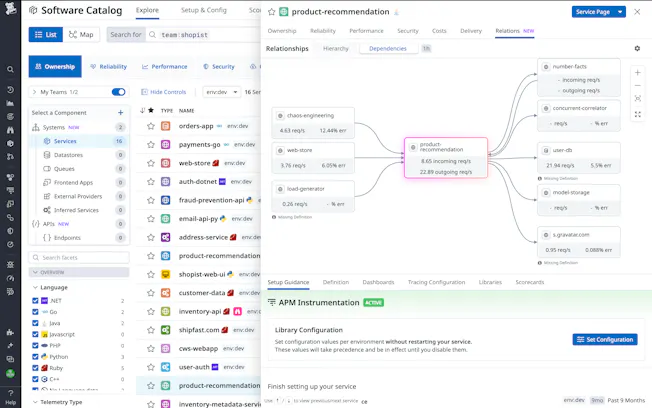The image size is (652, 408).
Task: Expand dependency graph to fullscreen
Action: coord(637,114)
